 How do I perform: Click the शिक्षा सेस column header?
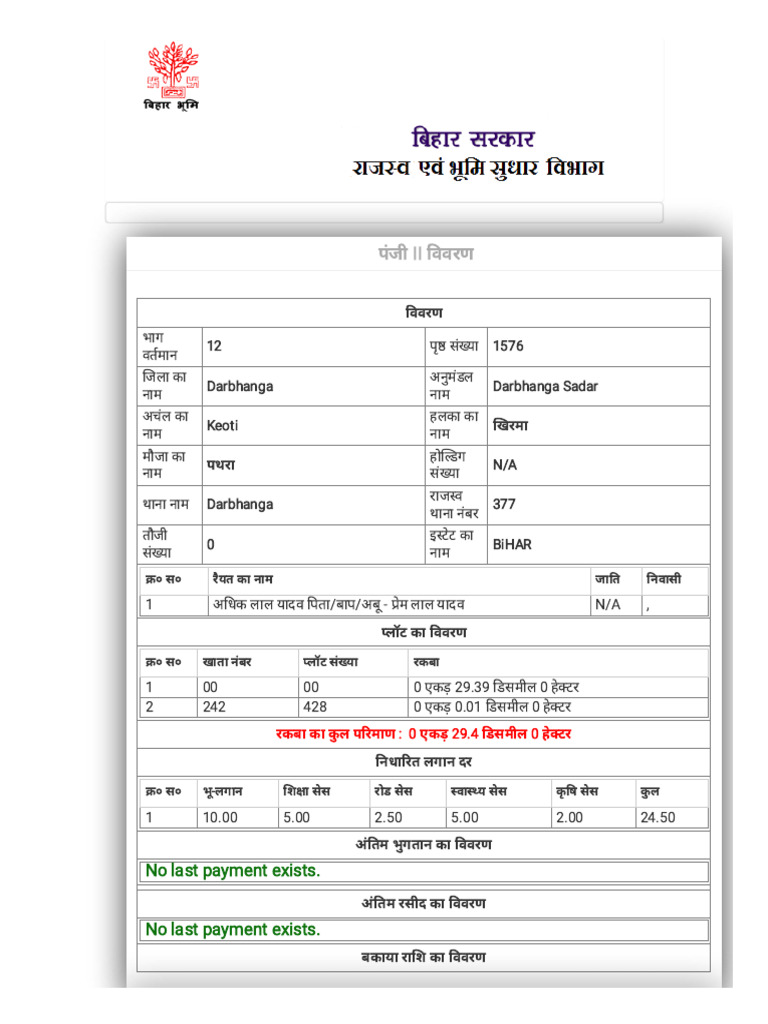coord(306,791)
